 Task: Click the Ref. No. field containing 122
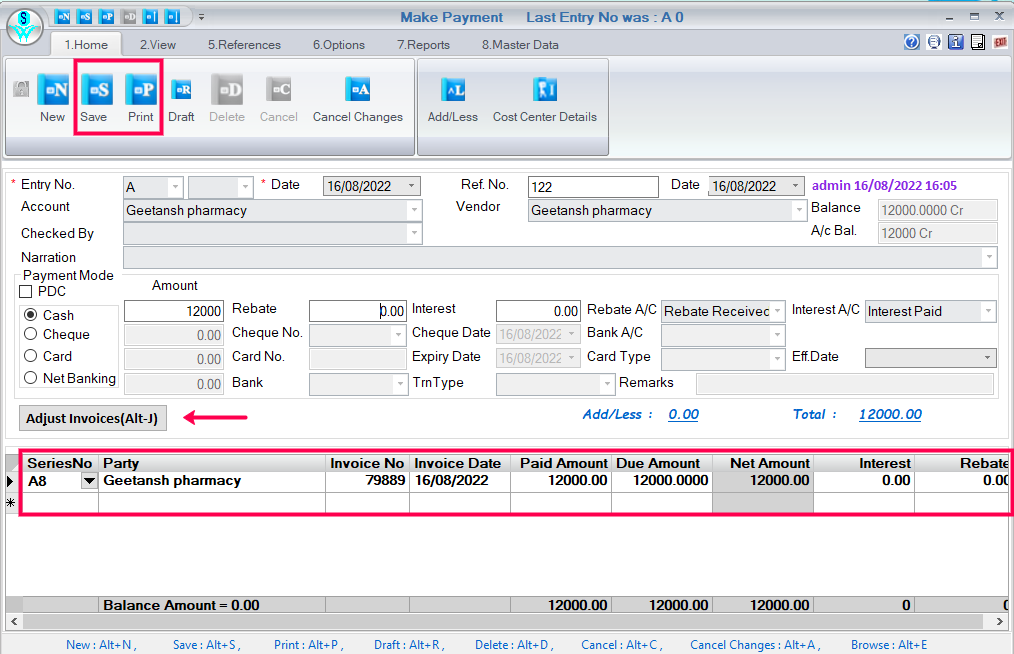coord(593,187)
